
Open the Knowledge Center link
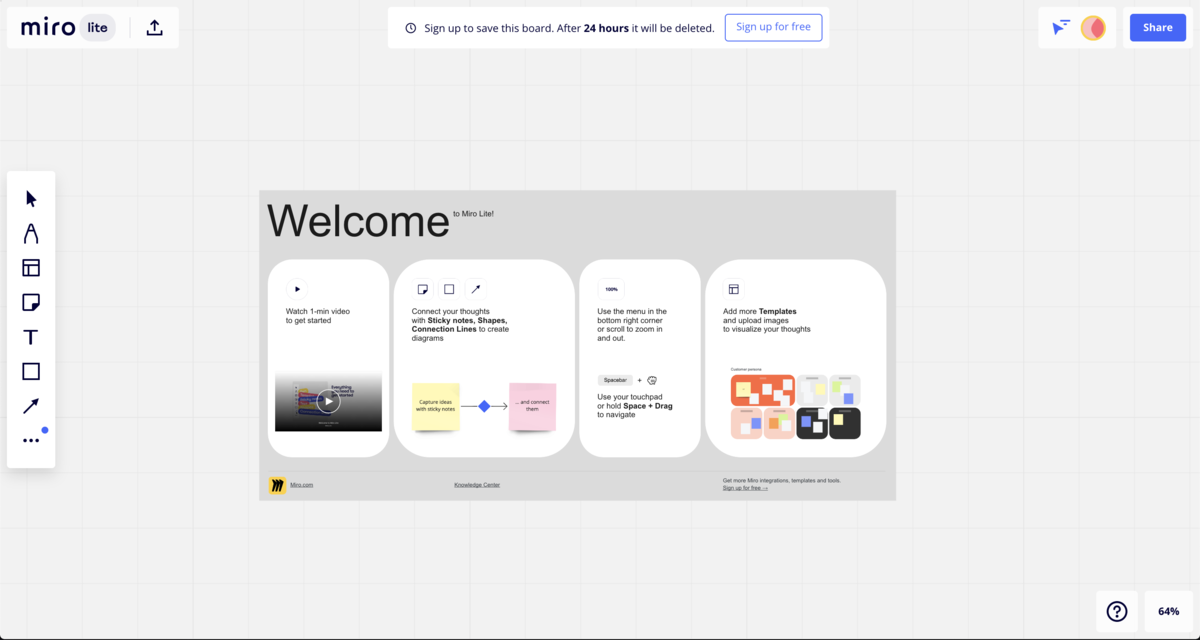pos(477,485)
